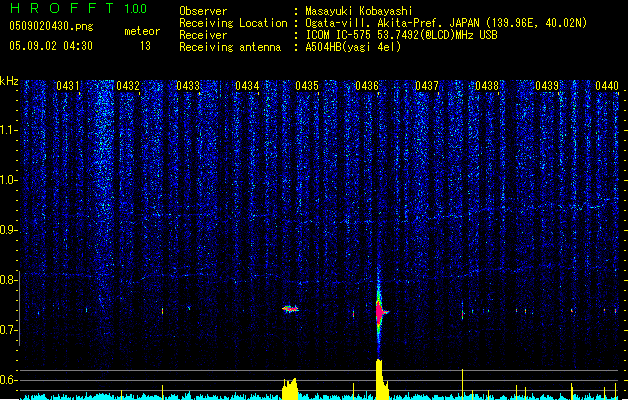Select antenna value A504HB(yagi 4el)
This screenshot has width=629, height=400.
(353, 47)
